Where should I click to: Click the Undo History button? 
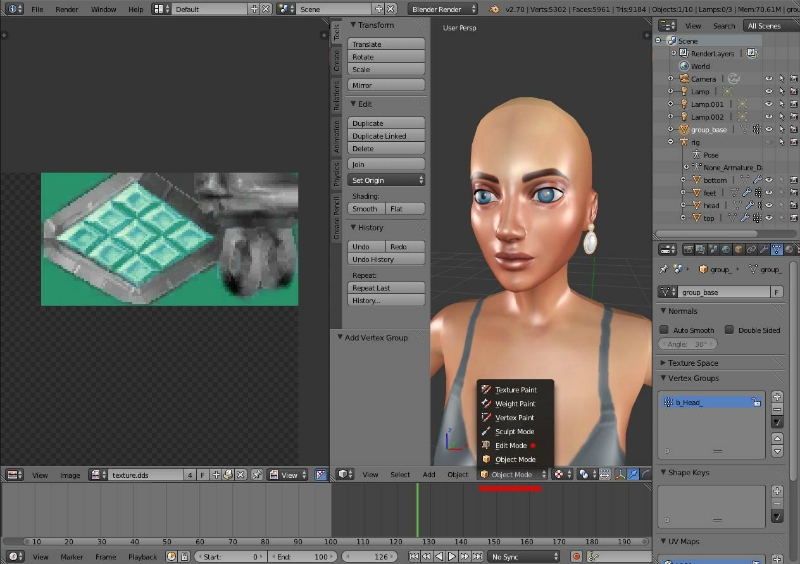coord(387,259)
